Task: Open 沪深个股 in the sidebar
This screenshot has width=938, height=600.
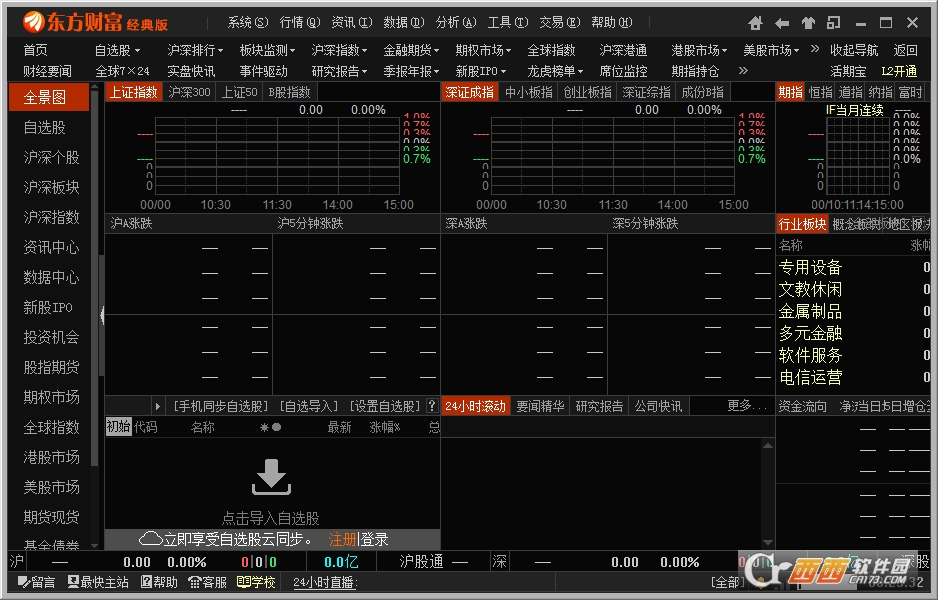Action: (51, 157)
